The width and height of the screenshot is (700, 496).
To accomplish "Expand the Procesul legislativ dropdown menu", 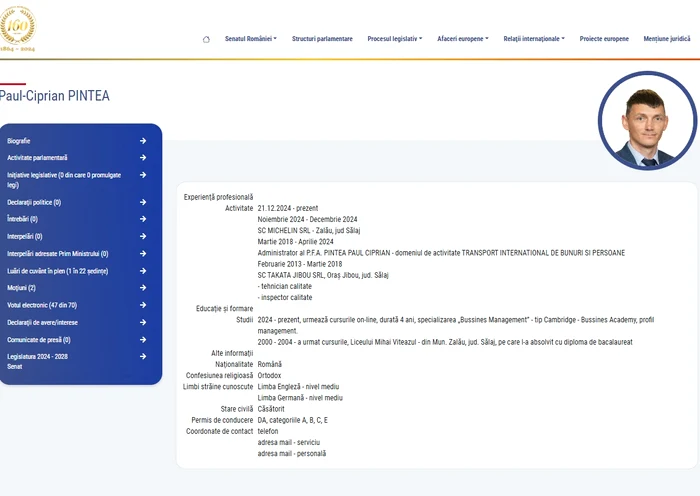I will tap(395, 39).
